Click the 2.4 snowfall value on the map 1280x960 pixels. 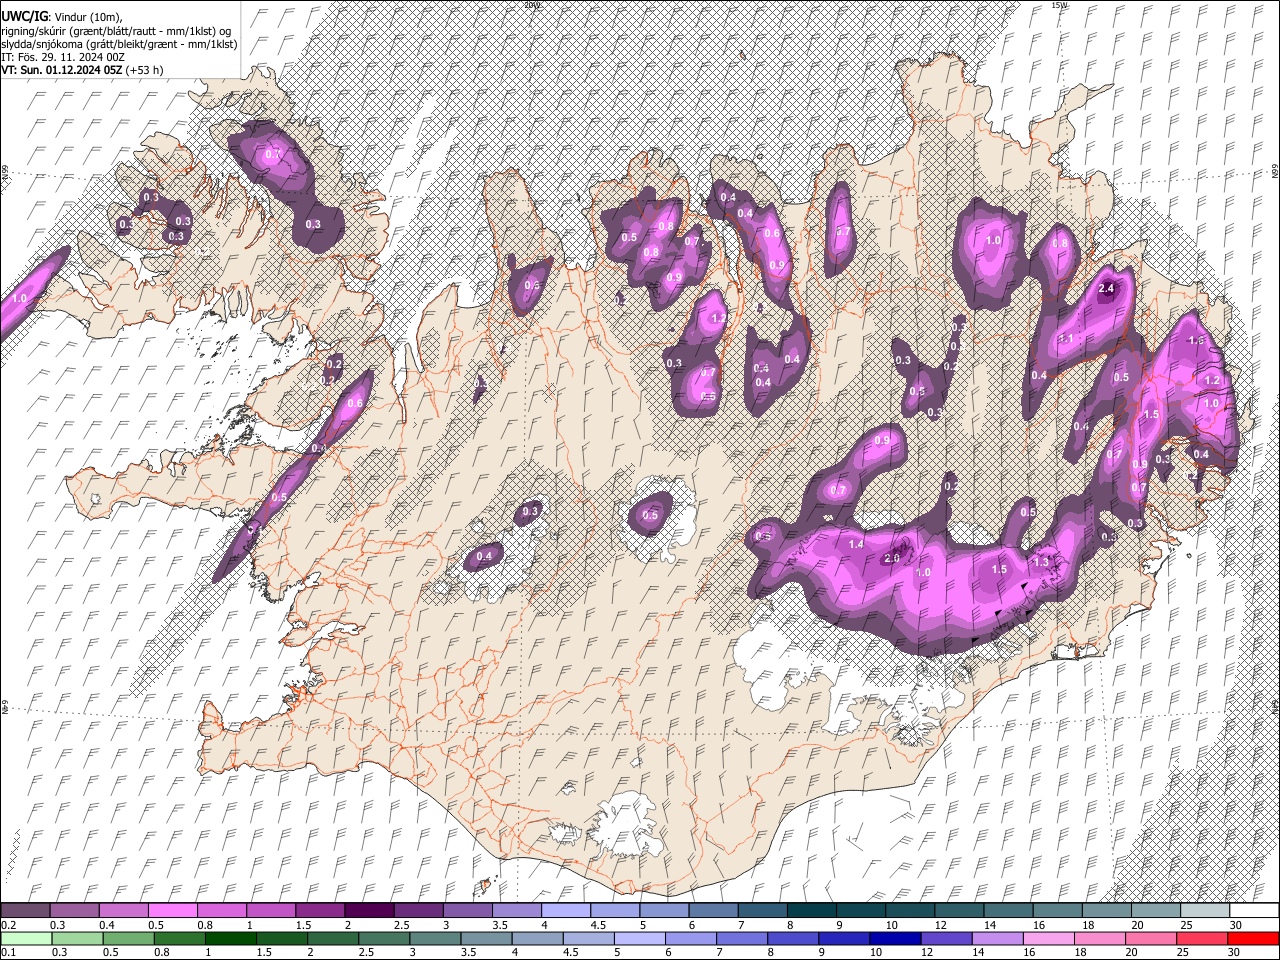point(1106,288)
